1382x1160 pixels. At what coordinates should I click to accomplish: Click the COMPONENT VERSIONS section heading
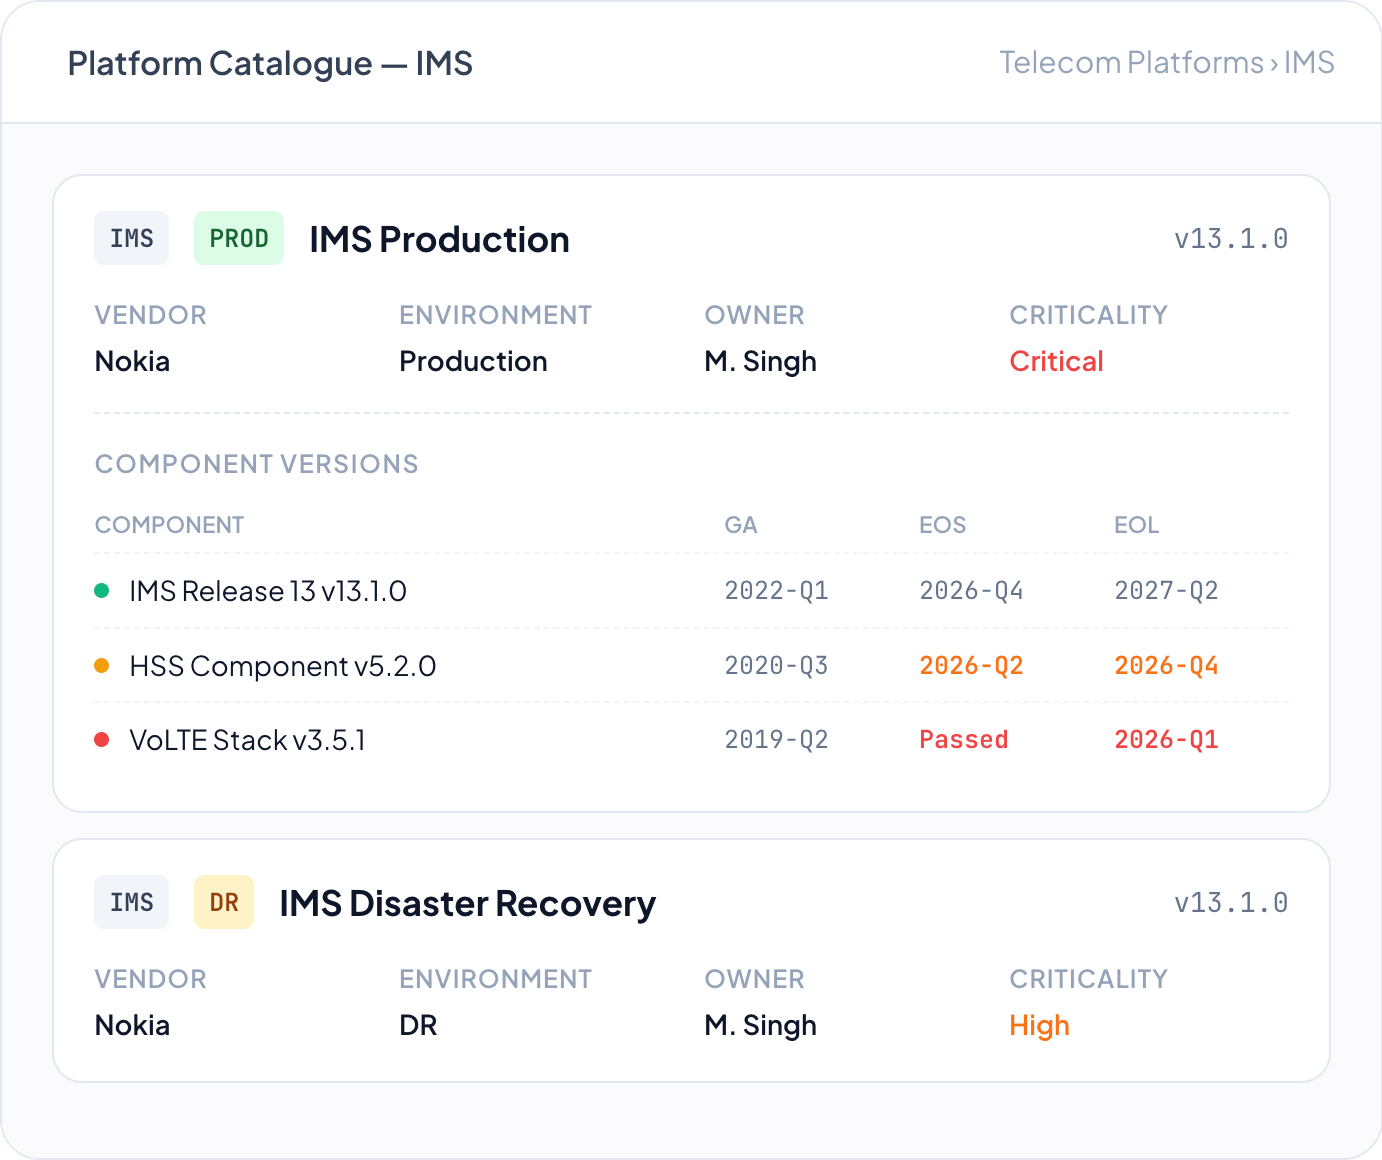coord(256,464)
